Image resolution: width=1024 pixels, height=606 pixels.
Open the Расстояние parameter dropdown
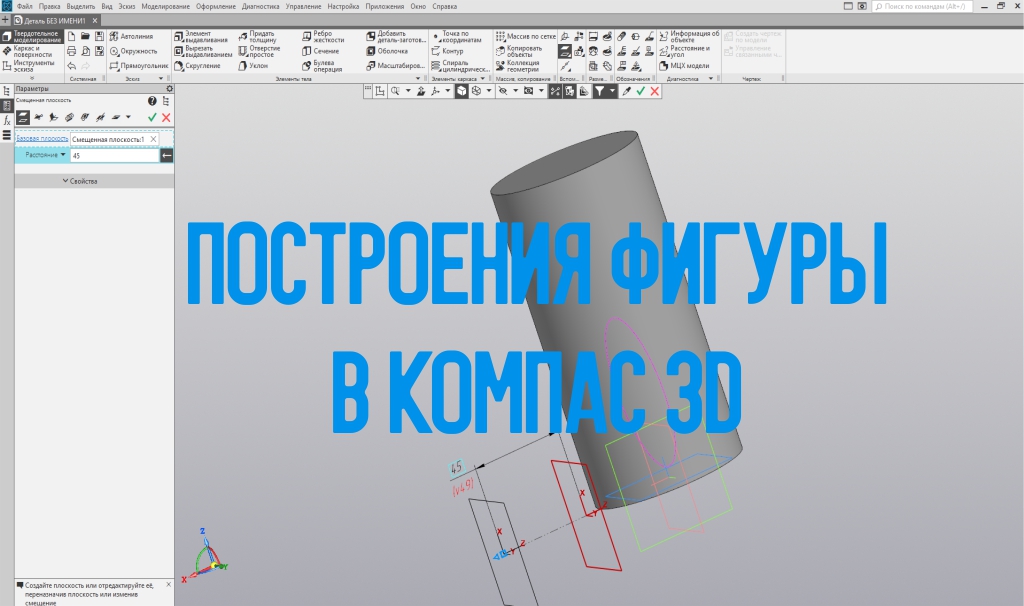(63, 155)
